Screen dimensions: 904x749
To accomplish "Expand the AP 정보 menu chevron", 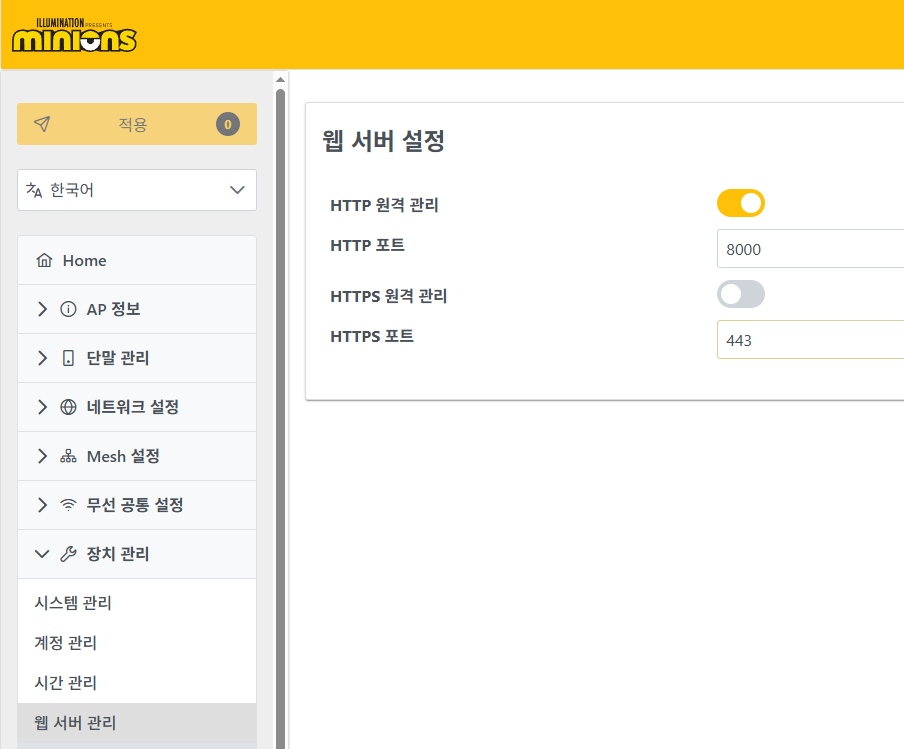I will (41, 310).
